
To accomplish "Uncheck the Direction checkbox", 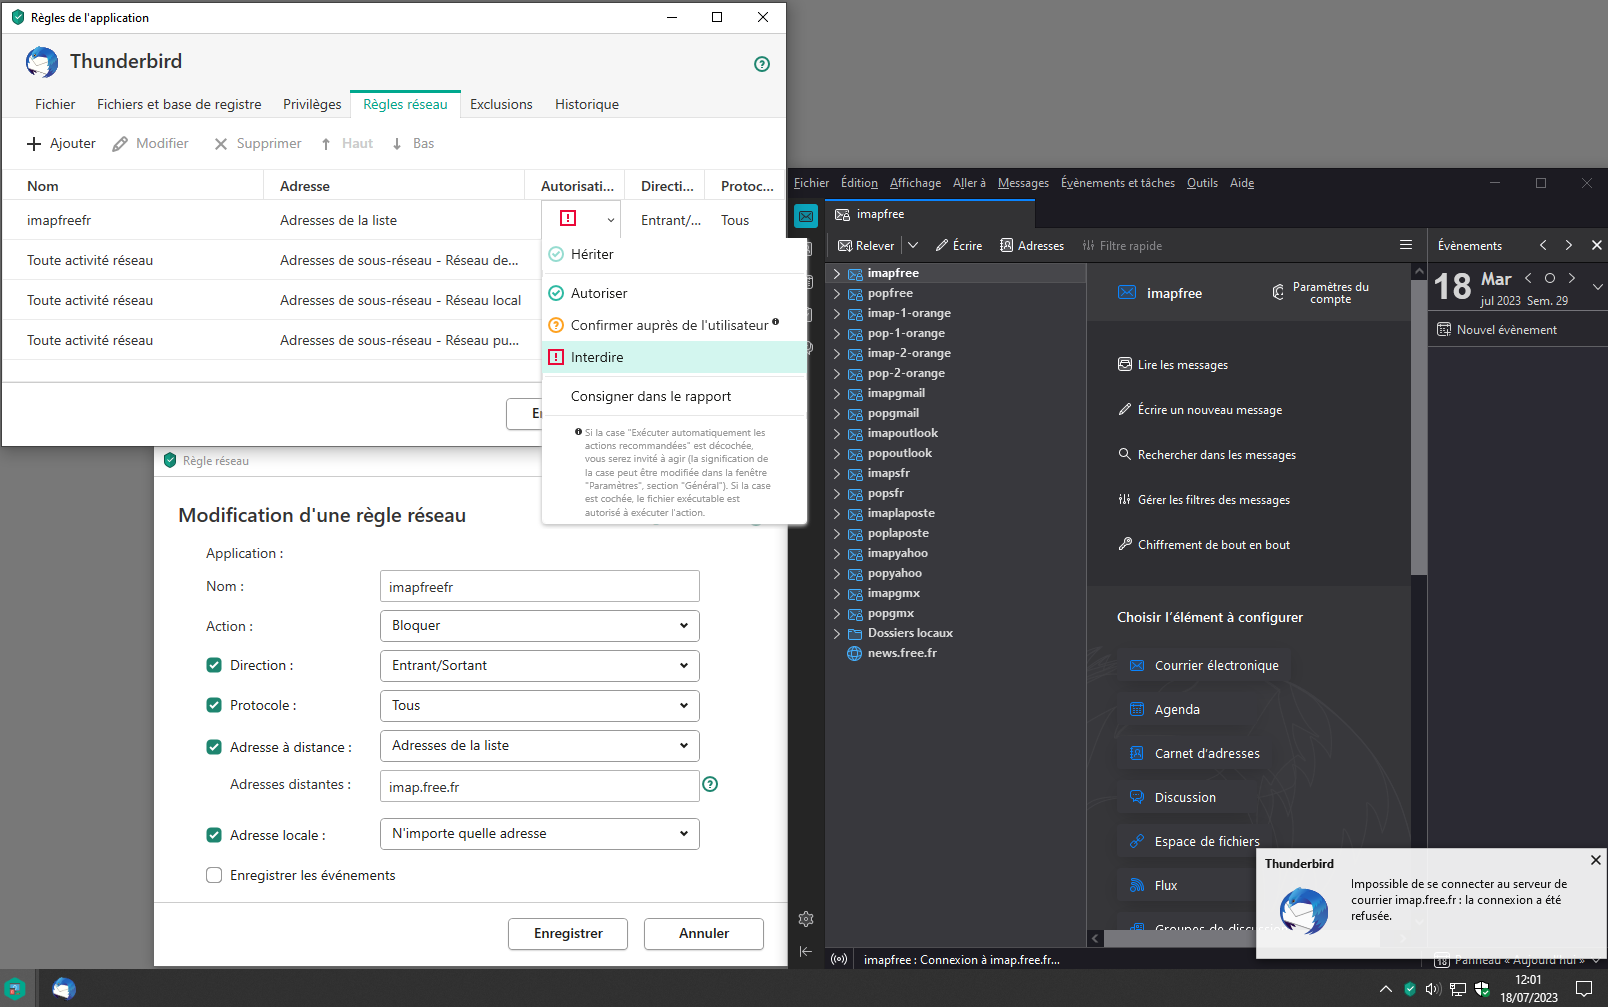I will coord(214,665).
